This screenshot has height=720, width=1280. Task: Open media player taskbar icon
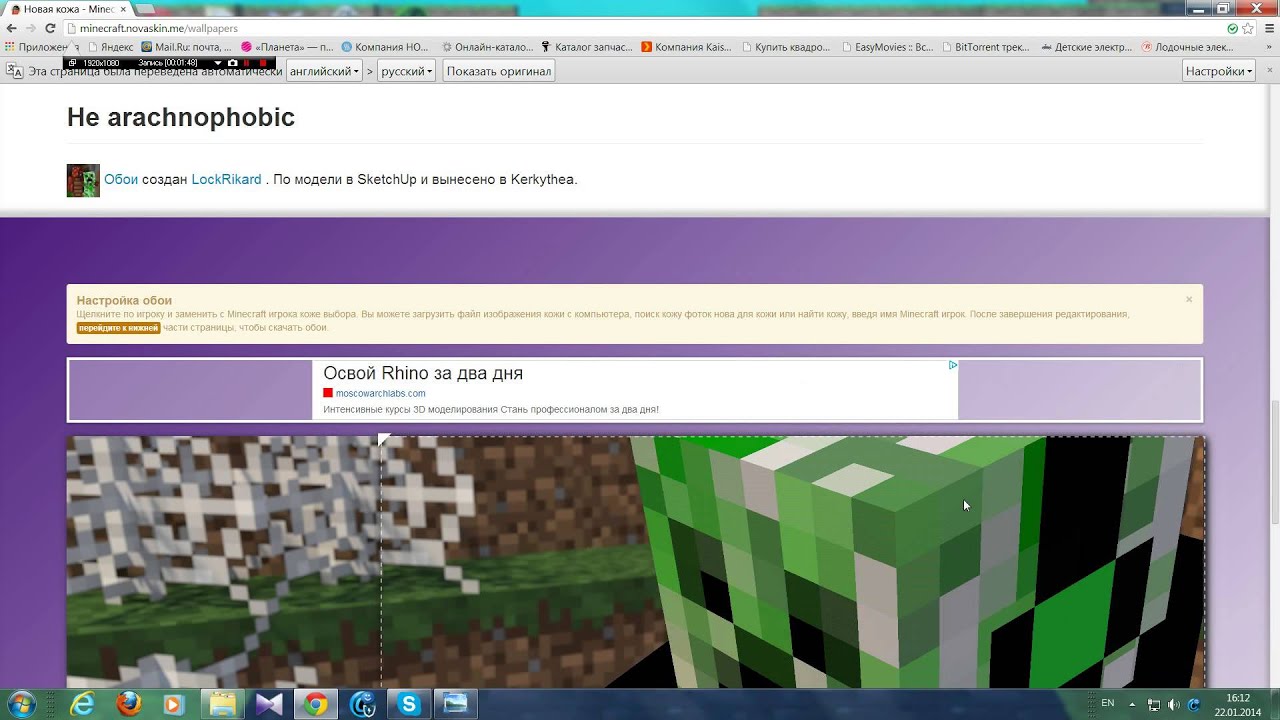(x=175, y=704)
